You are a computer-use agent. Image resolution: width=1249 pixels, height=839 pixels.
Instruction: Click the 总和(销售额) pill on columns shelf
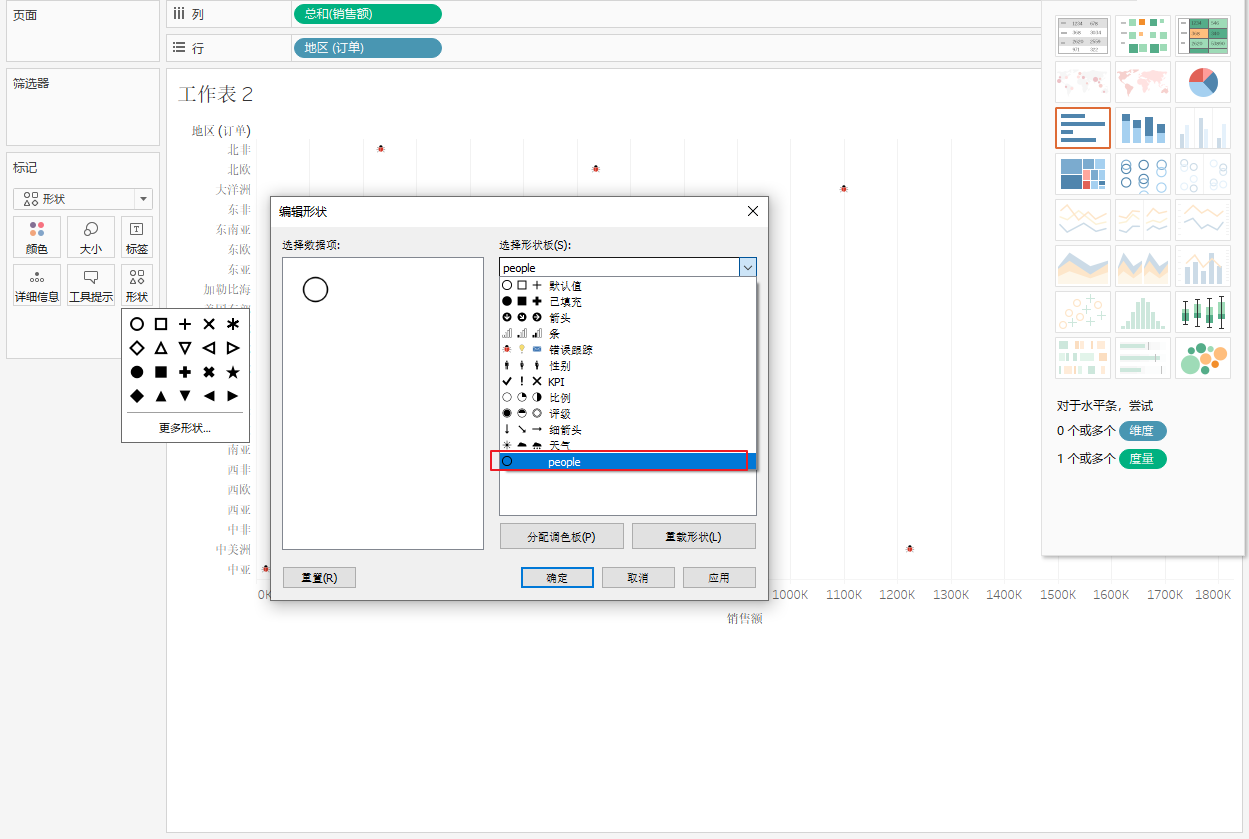click(367, 14)
